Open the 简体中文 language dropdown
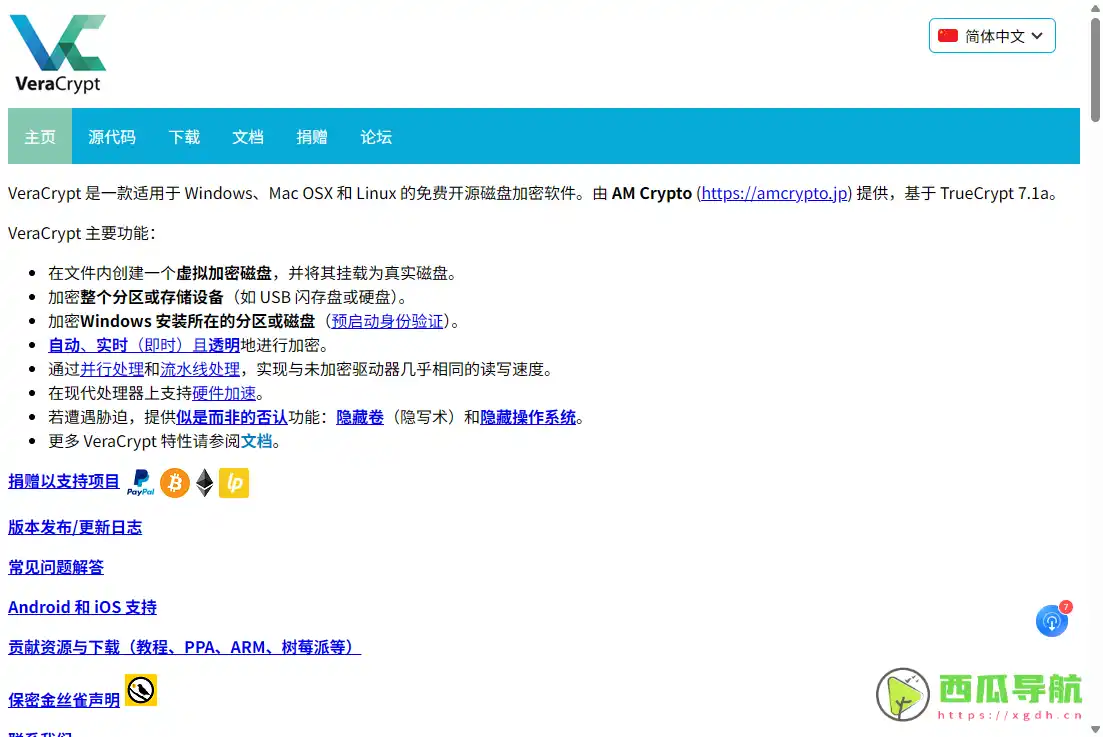The width and height of the screenshot is (1103, 737). (992, 36)
